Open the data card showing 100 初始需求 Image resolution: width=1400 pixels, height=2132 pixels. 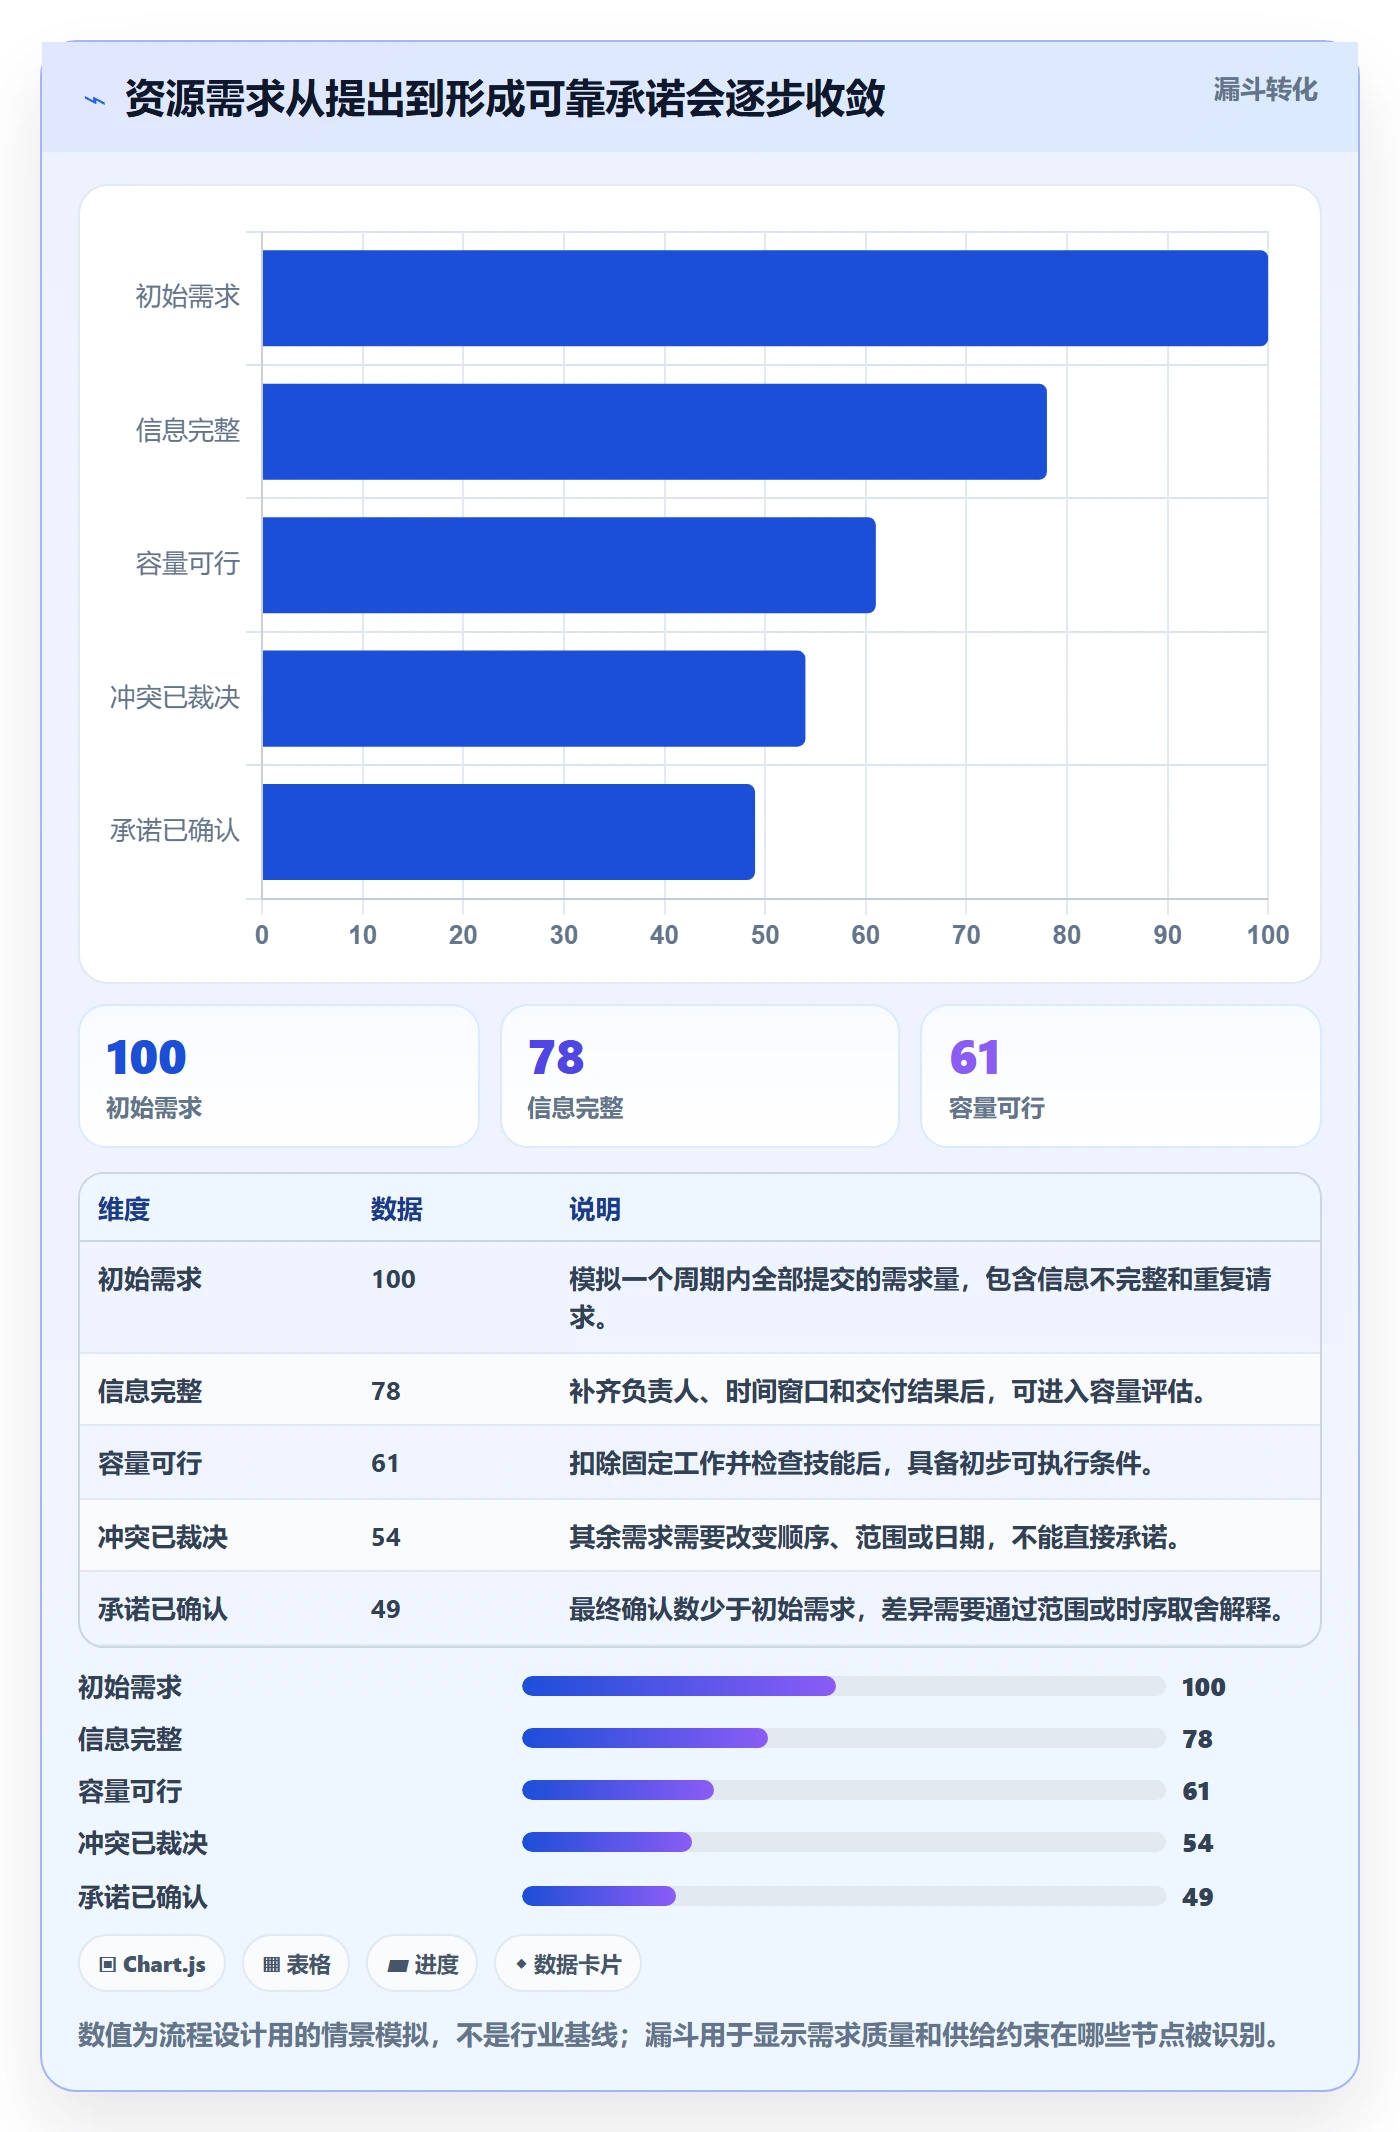point(279,1076)
